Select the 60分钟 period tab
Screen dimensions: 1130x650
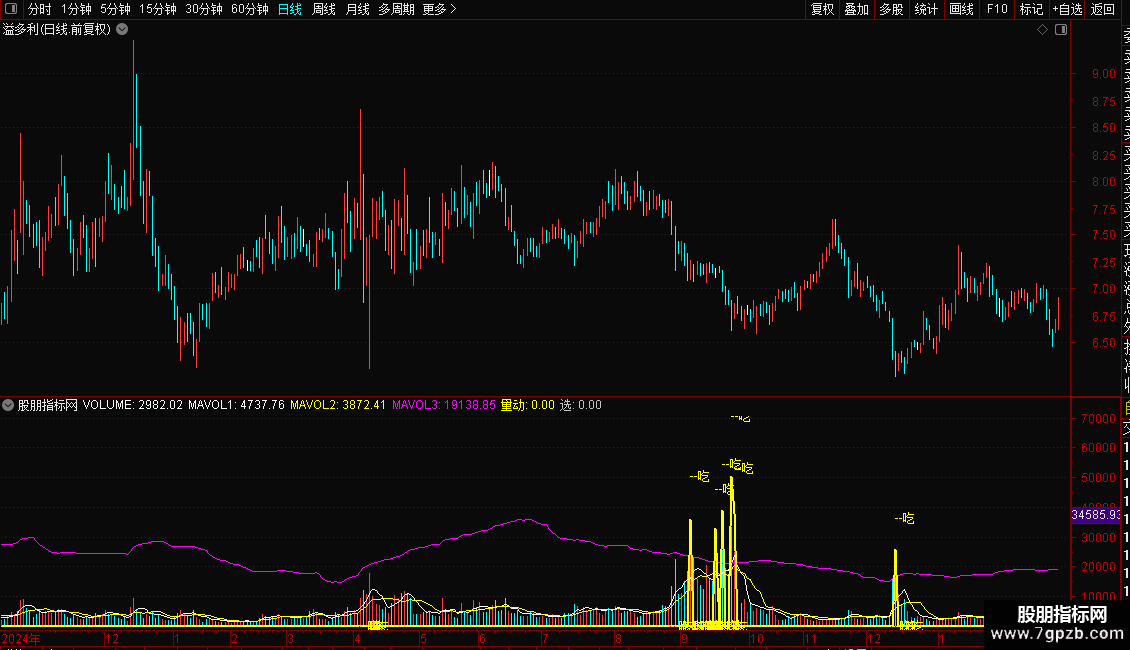coord(250,9)
